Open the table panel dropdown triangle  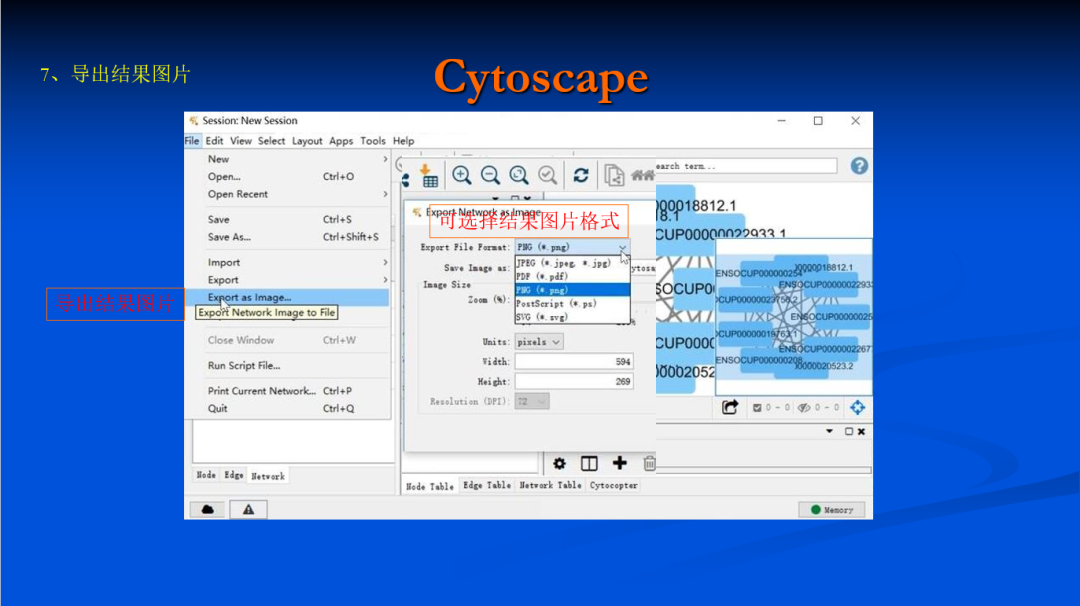829,431
